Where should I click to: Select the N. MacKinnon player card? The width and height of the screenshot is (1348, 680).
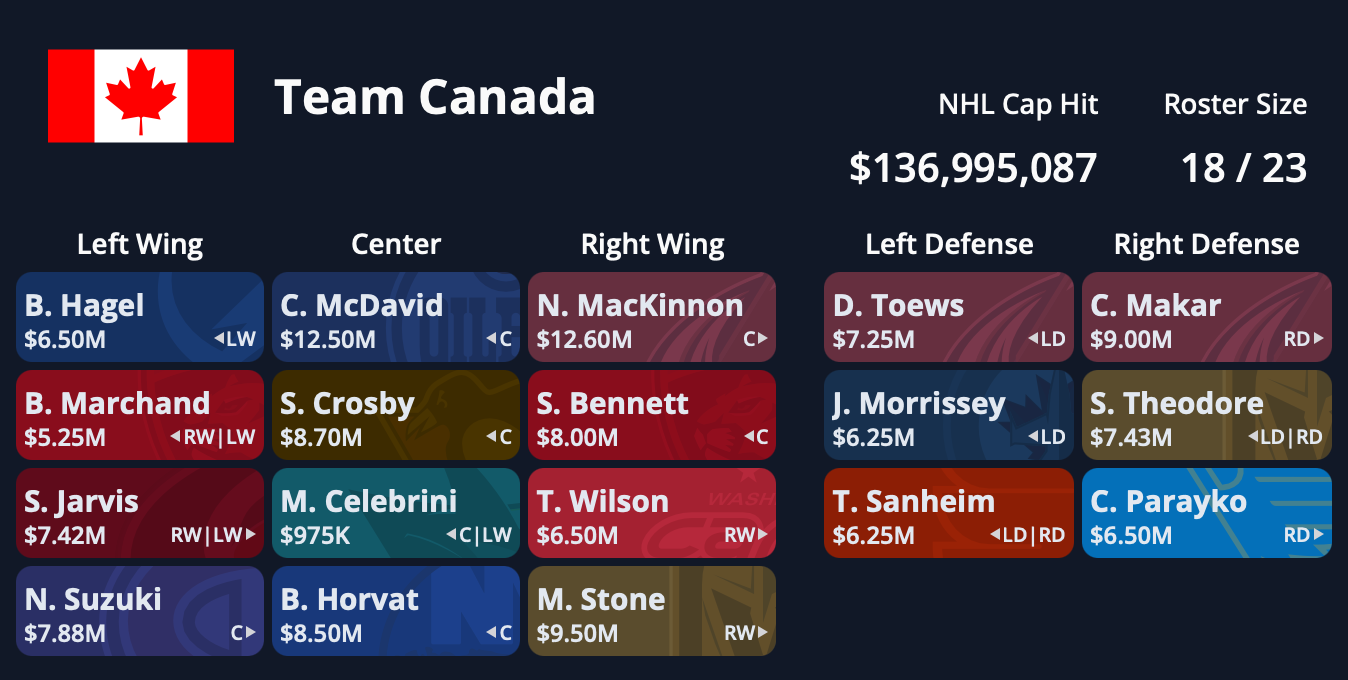[x=651, y=317]
